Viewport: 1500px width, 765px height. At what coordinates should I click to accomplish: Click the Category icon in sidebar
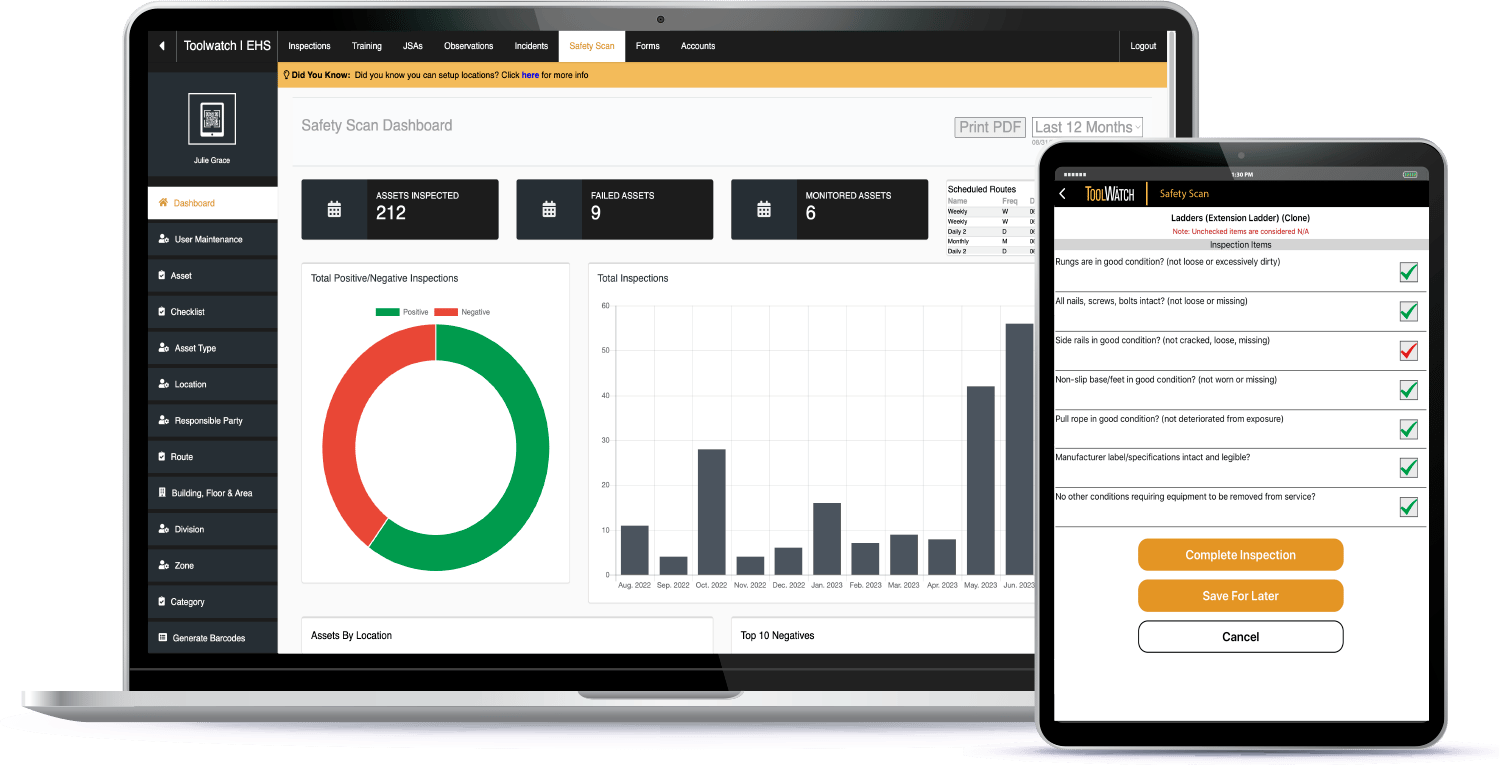[162, 602]
